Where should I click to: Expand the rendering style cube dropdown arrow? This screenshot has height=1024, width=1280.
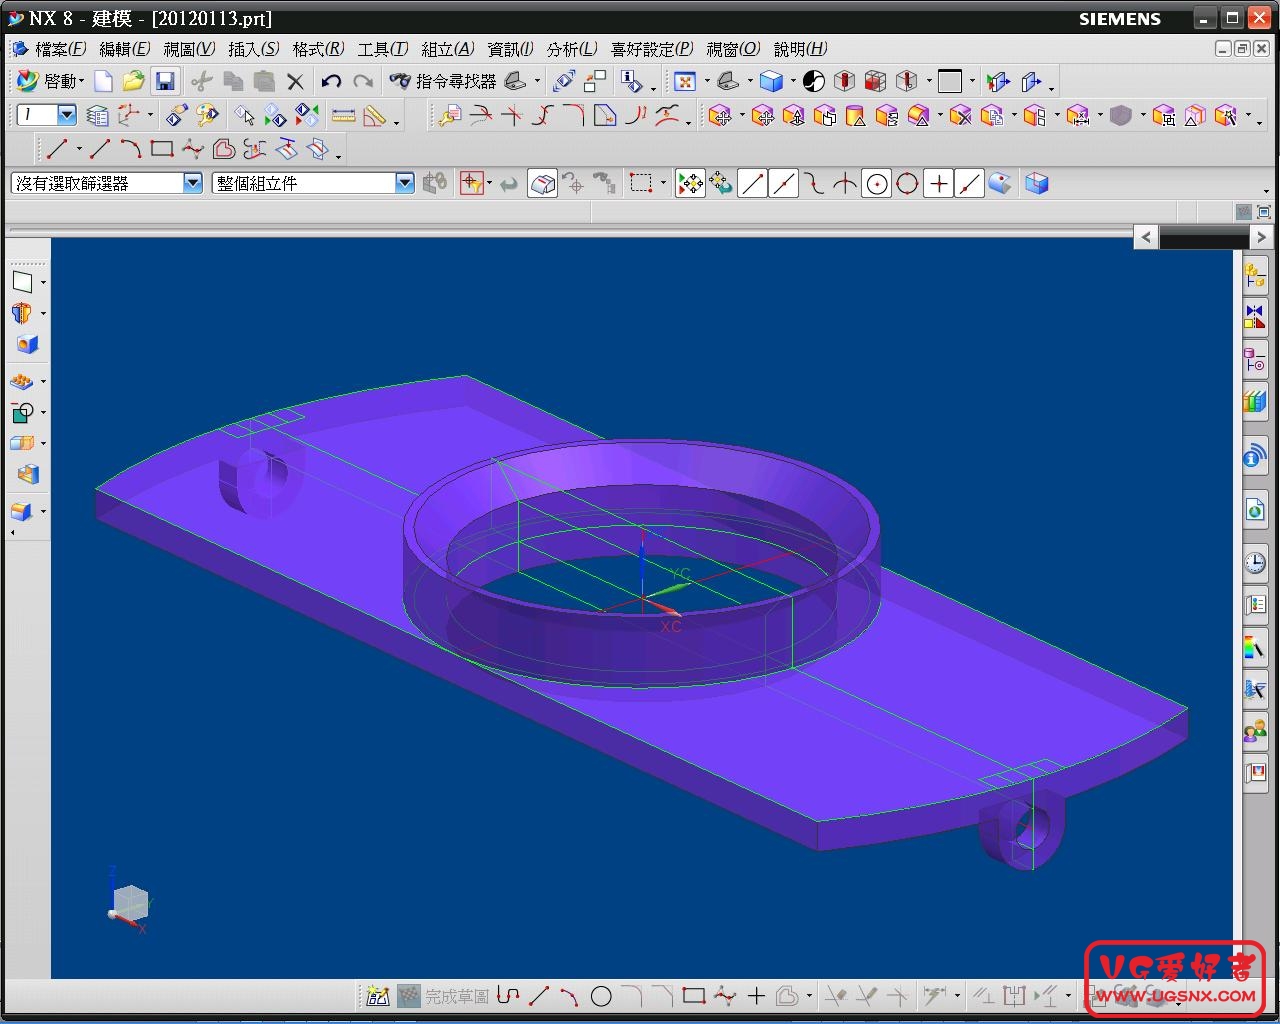pos(792,82)
